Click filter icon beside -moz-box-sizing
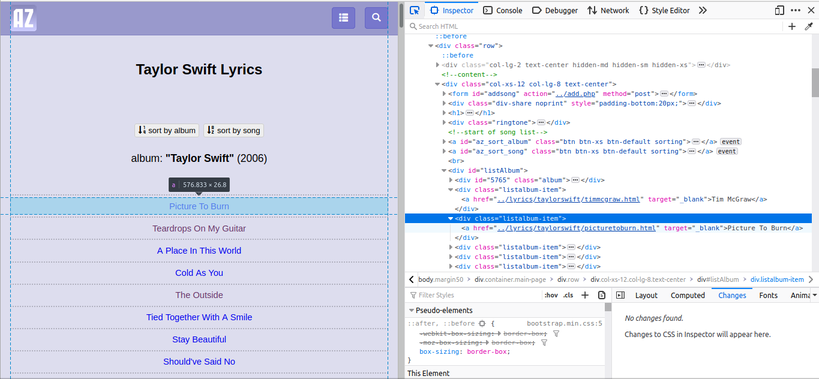Screen dimensions: 819x379 pyautogui.click(x=544, y=342)
